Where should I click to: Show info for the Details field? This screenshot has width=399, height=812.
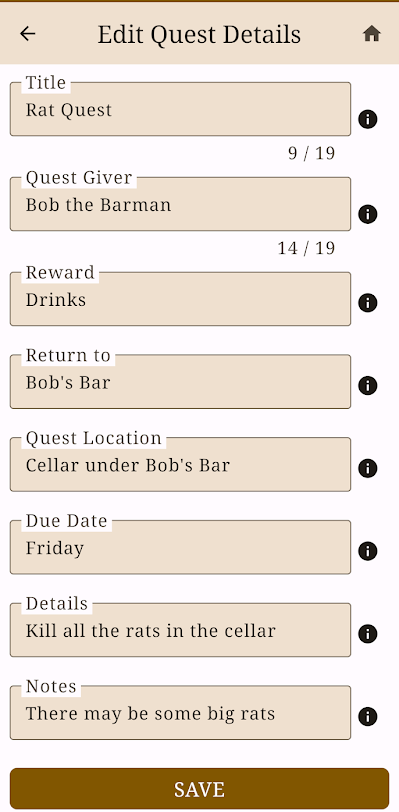tap(367, 633)
